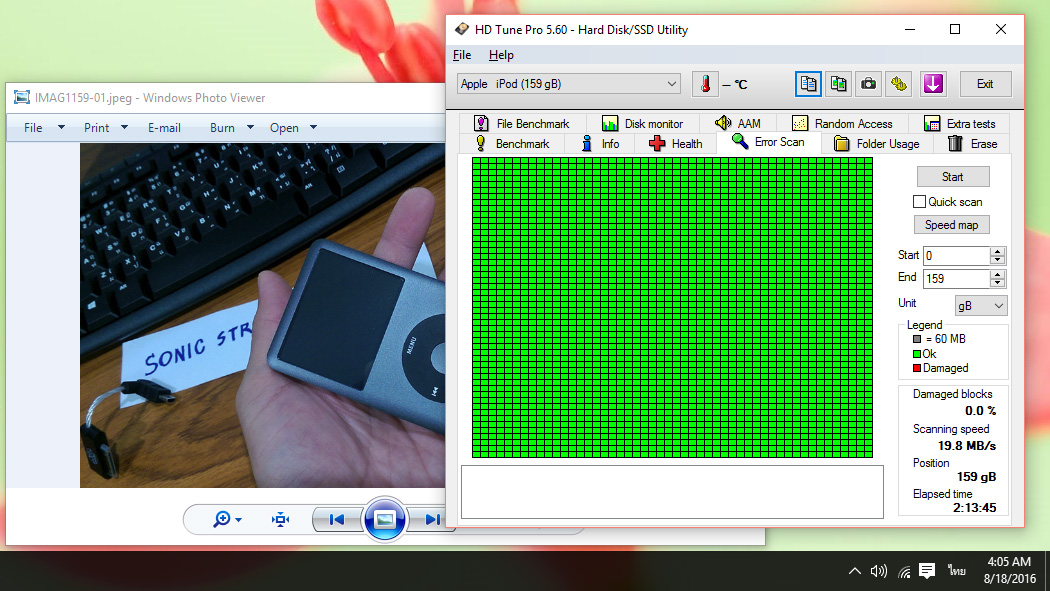Viewport: 1050px width, 591px height.
Task: Click the thermometer temperature icon
Action: [705, 84]
